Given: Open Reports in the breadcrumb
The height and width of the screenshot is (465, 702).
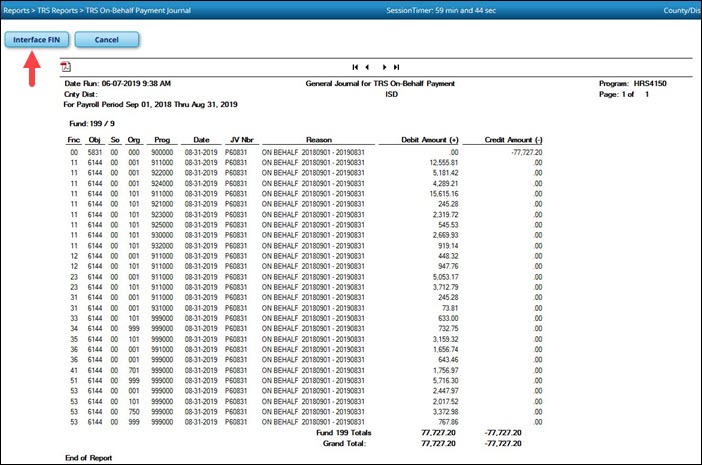Looking at the screenshot, I should click(x=18, y=9).
